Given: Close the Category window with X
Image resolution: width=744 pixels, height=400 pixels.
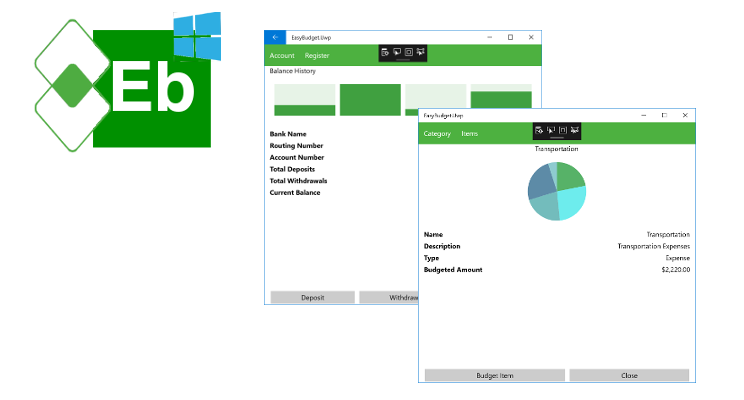Looking at the screenshot, I should [x=685, y=115].
